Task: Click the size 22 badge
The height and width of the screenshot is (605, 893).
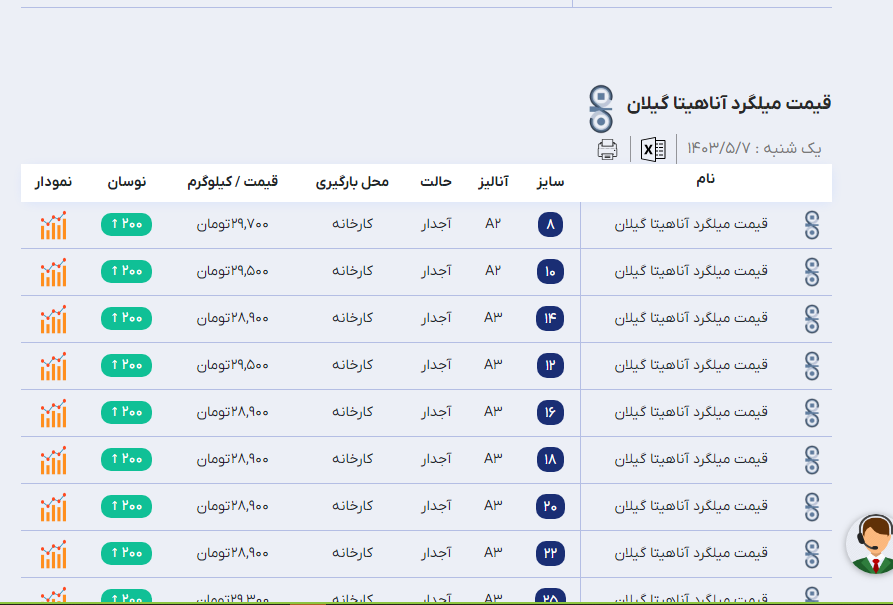Action: point(550,553)
